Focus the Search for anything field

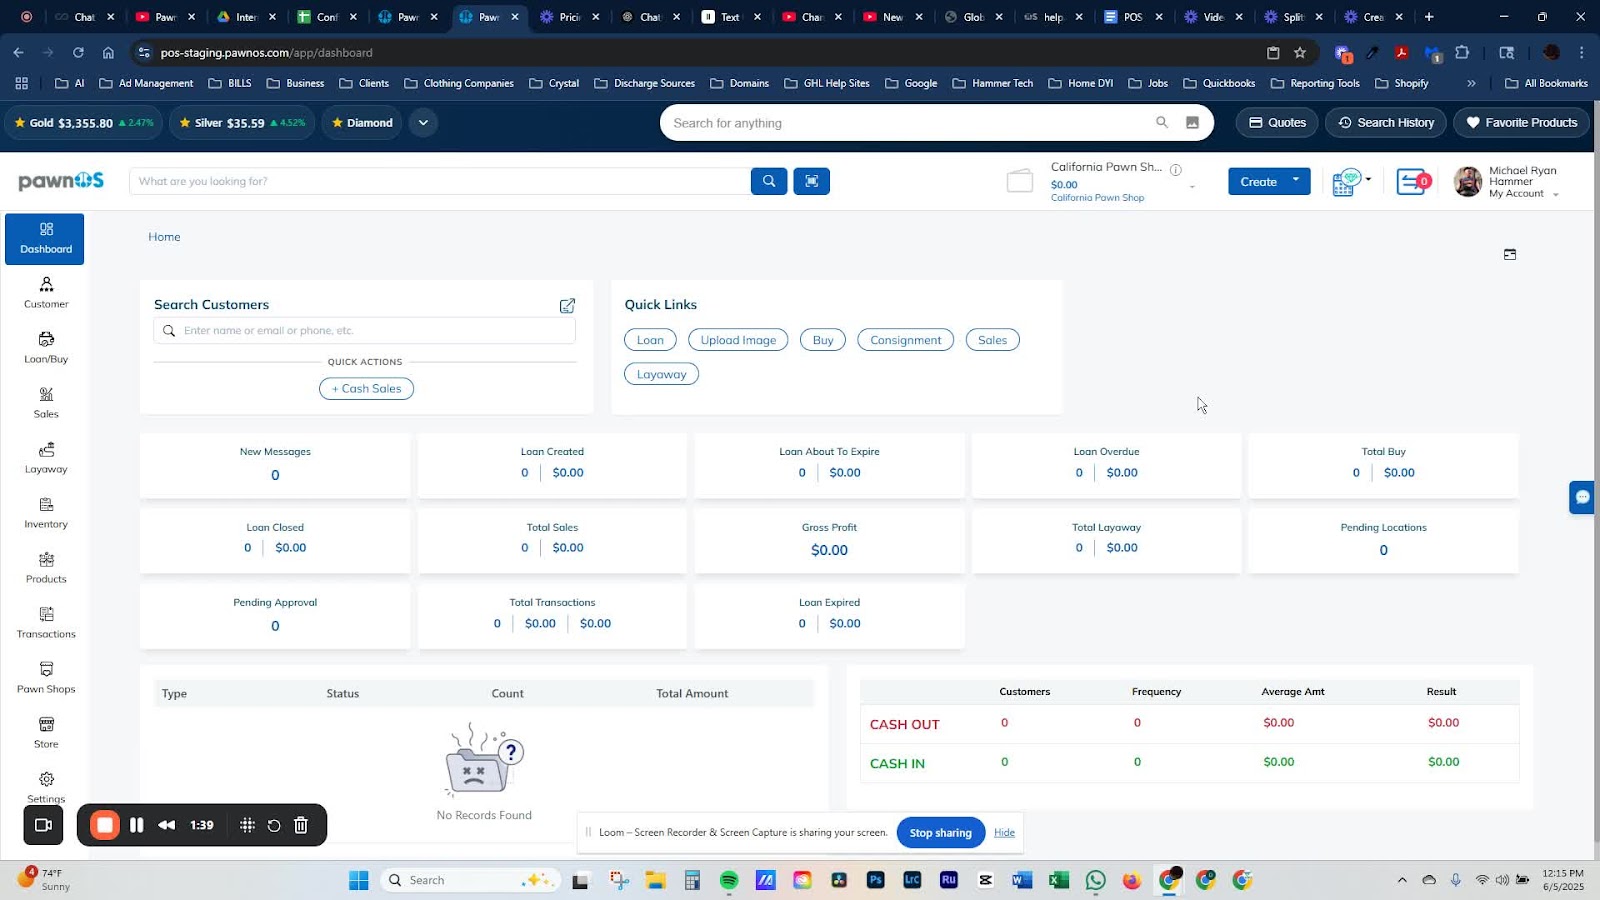[x=910, y=123]
